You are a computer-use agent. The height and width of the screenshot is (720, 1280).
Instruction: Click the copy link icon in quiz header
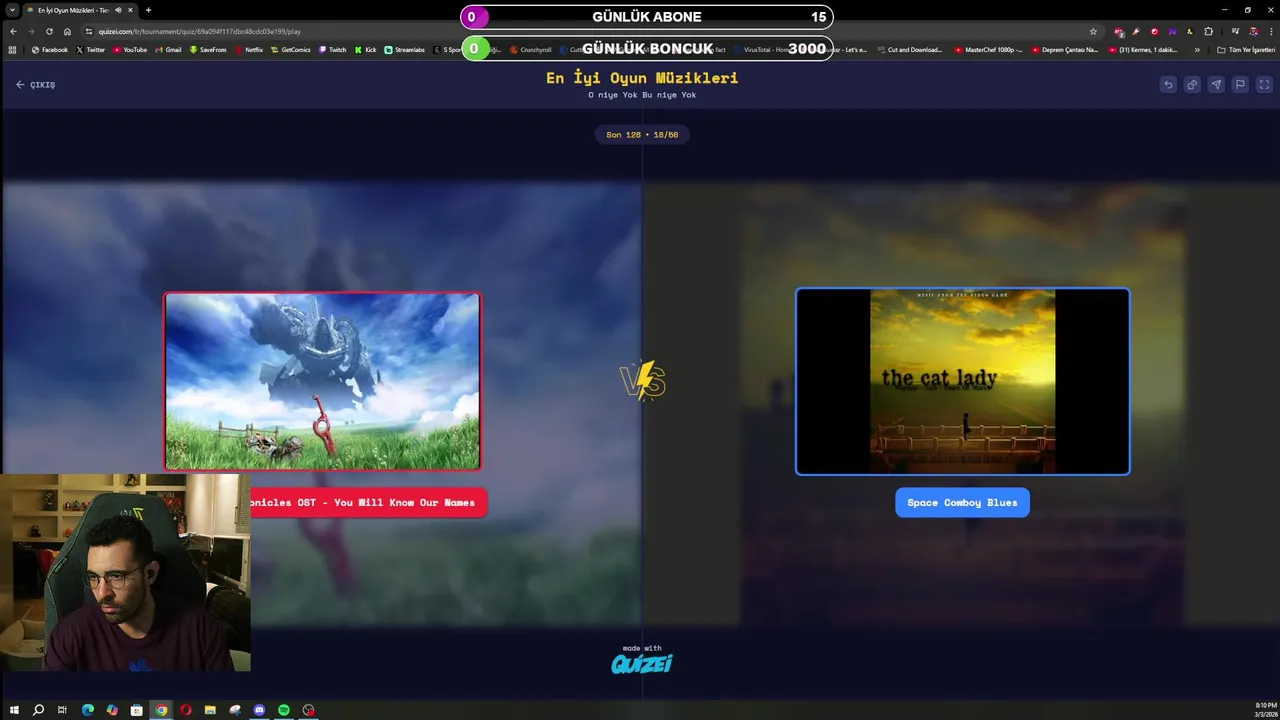[x=1192, y=85]
